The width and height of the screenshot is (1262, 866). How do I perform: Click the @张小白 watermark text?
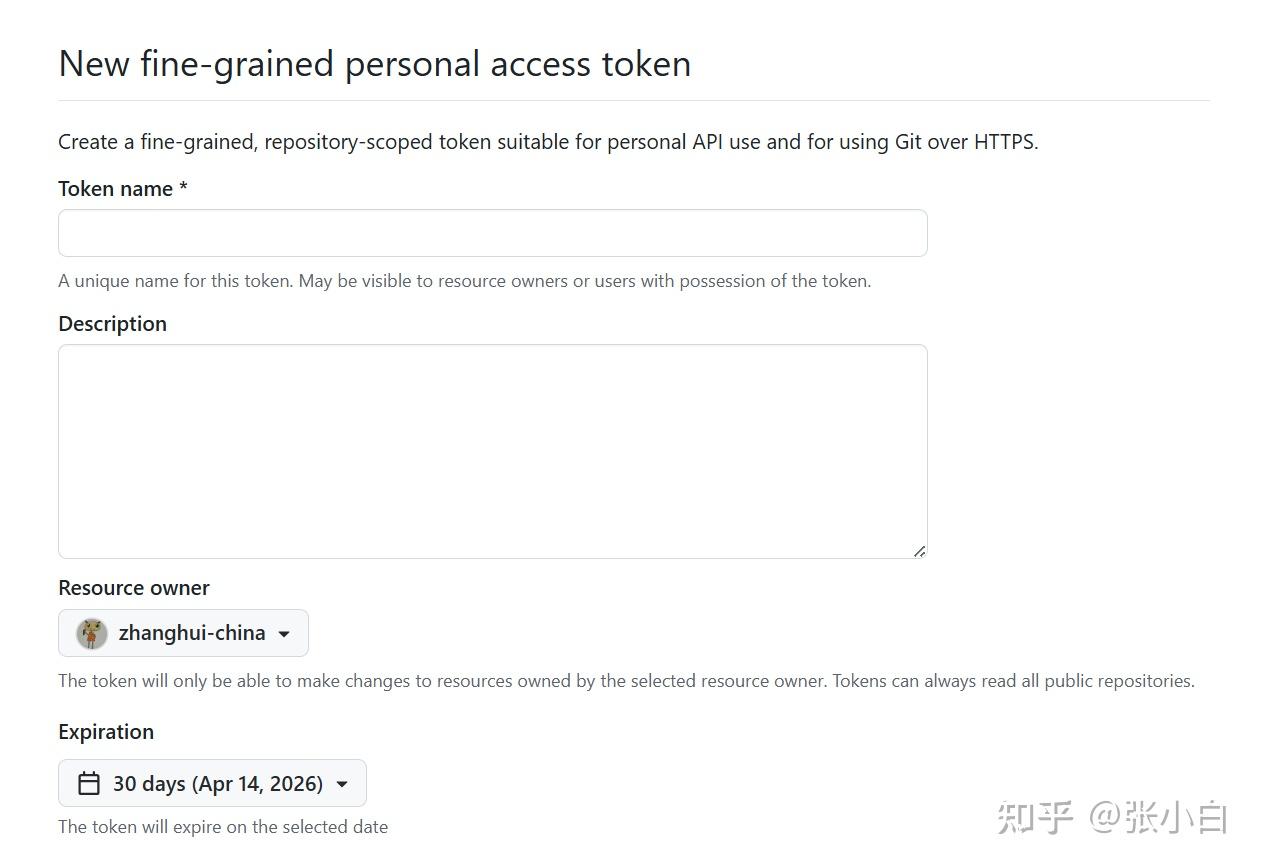(x=1158, y=817)
